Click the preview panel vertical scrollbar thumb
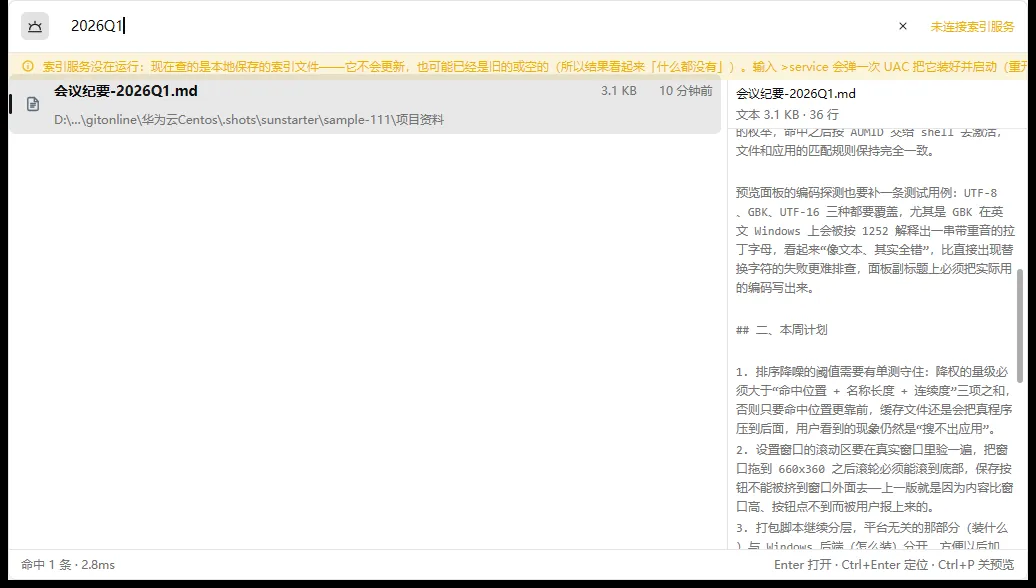Screen dimensions: 1036x588 (x=1019, y=325)
